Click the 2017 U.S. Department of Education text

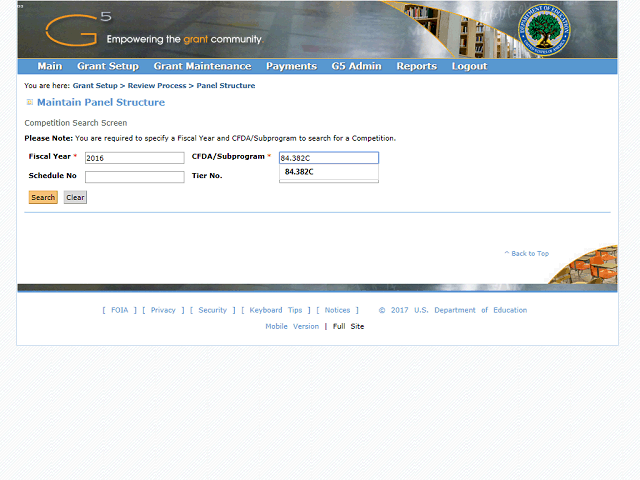point(453,310)
